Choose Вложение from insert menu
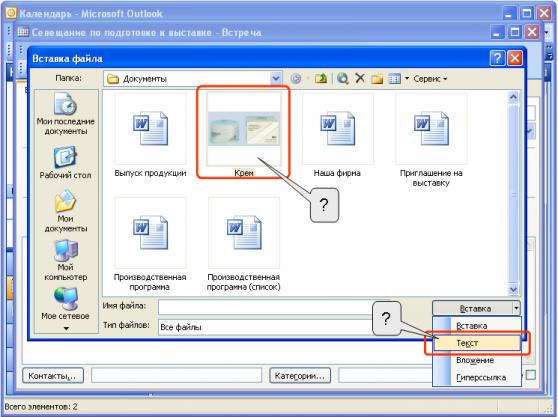 click(477, 360)
